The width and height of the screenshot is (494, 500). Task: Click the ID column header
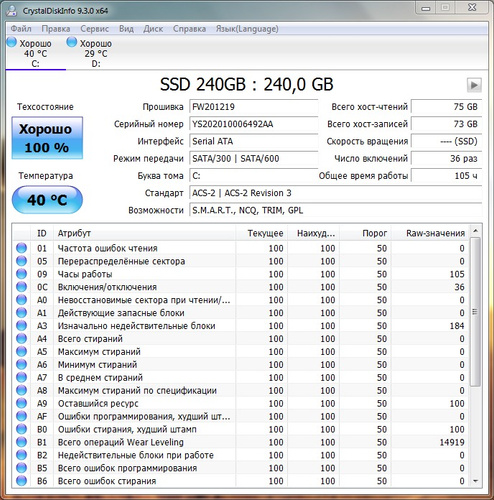[x=42, y=233]
